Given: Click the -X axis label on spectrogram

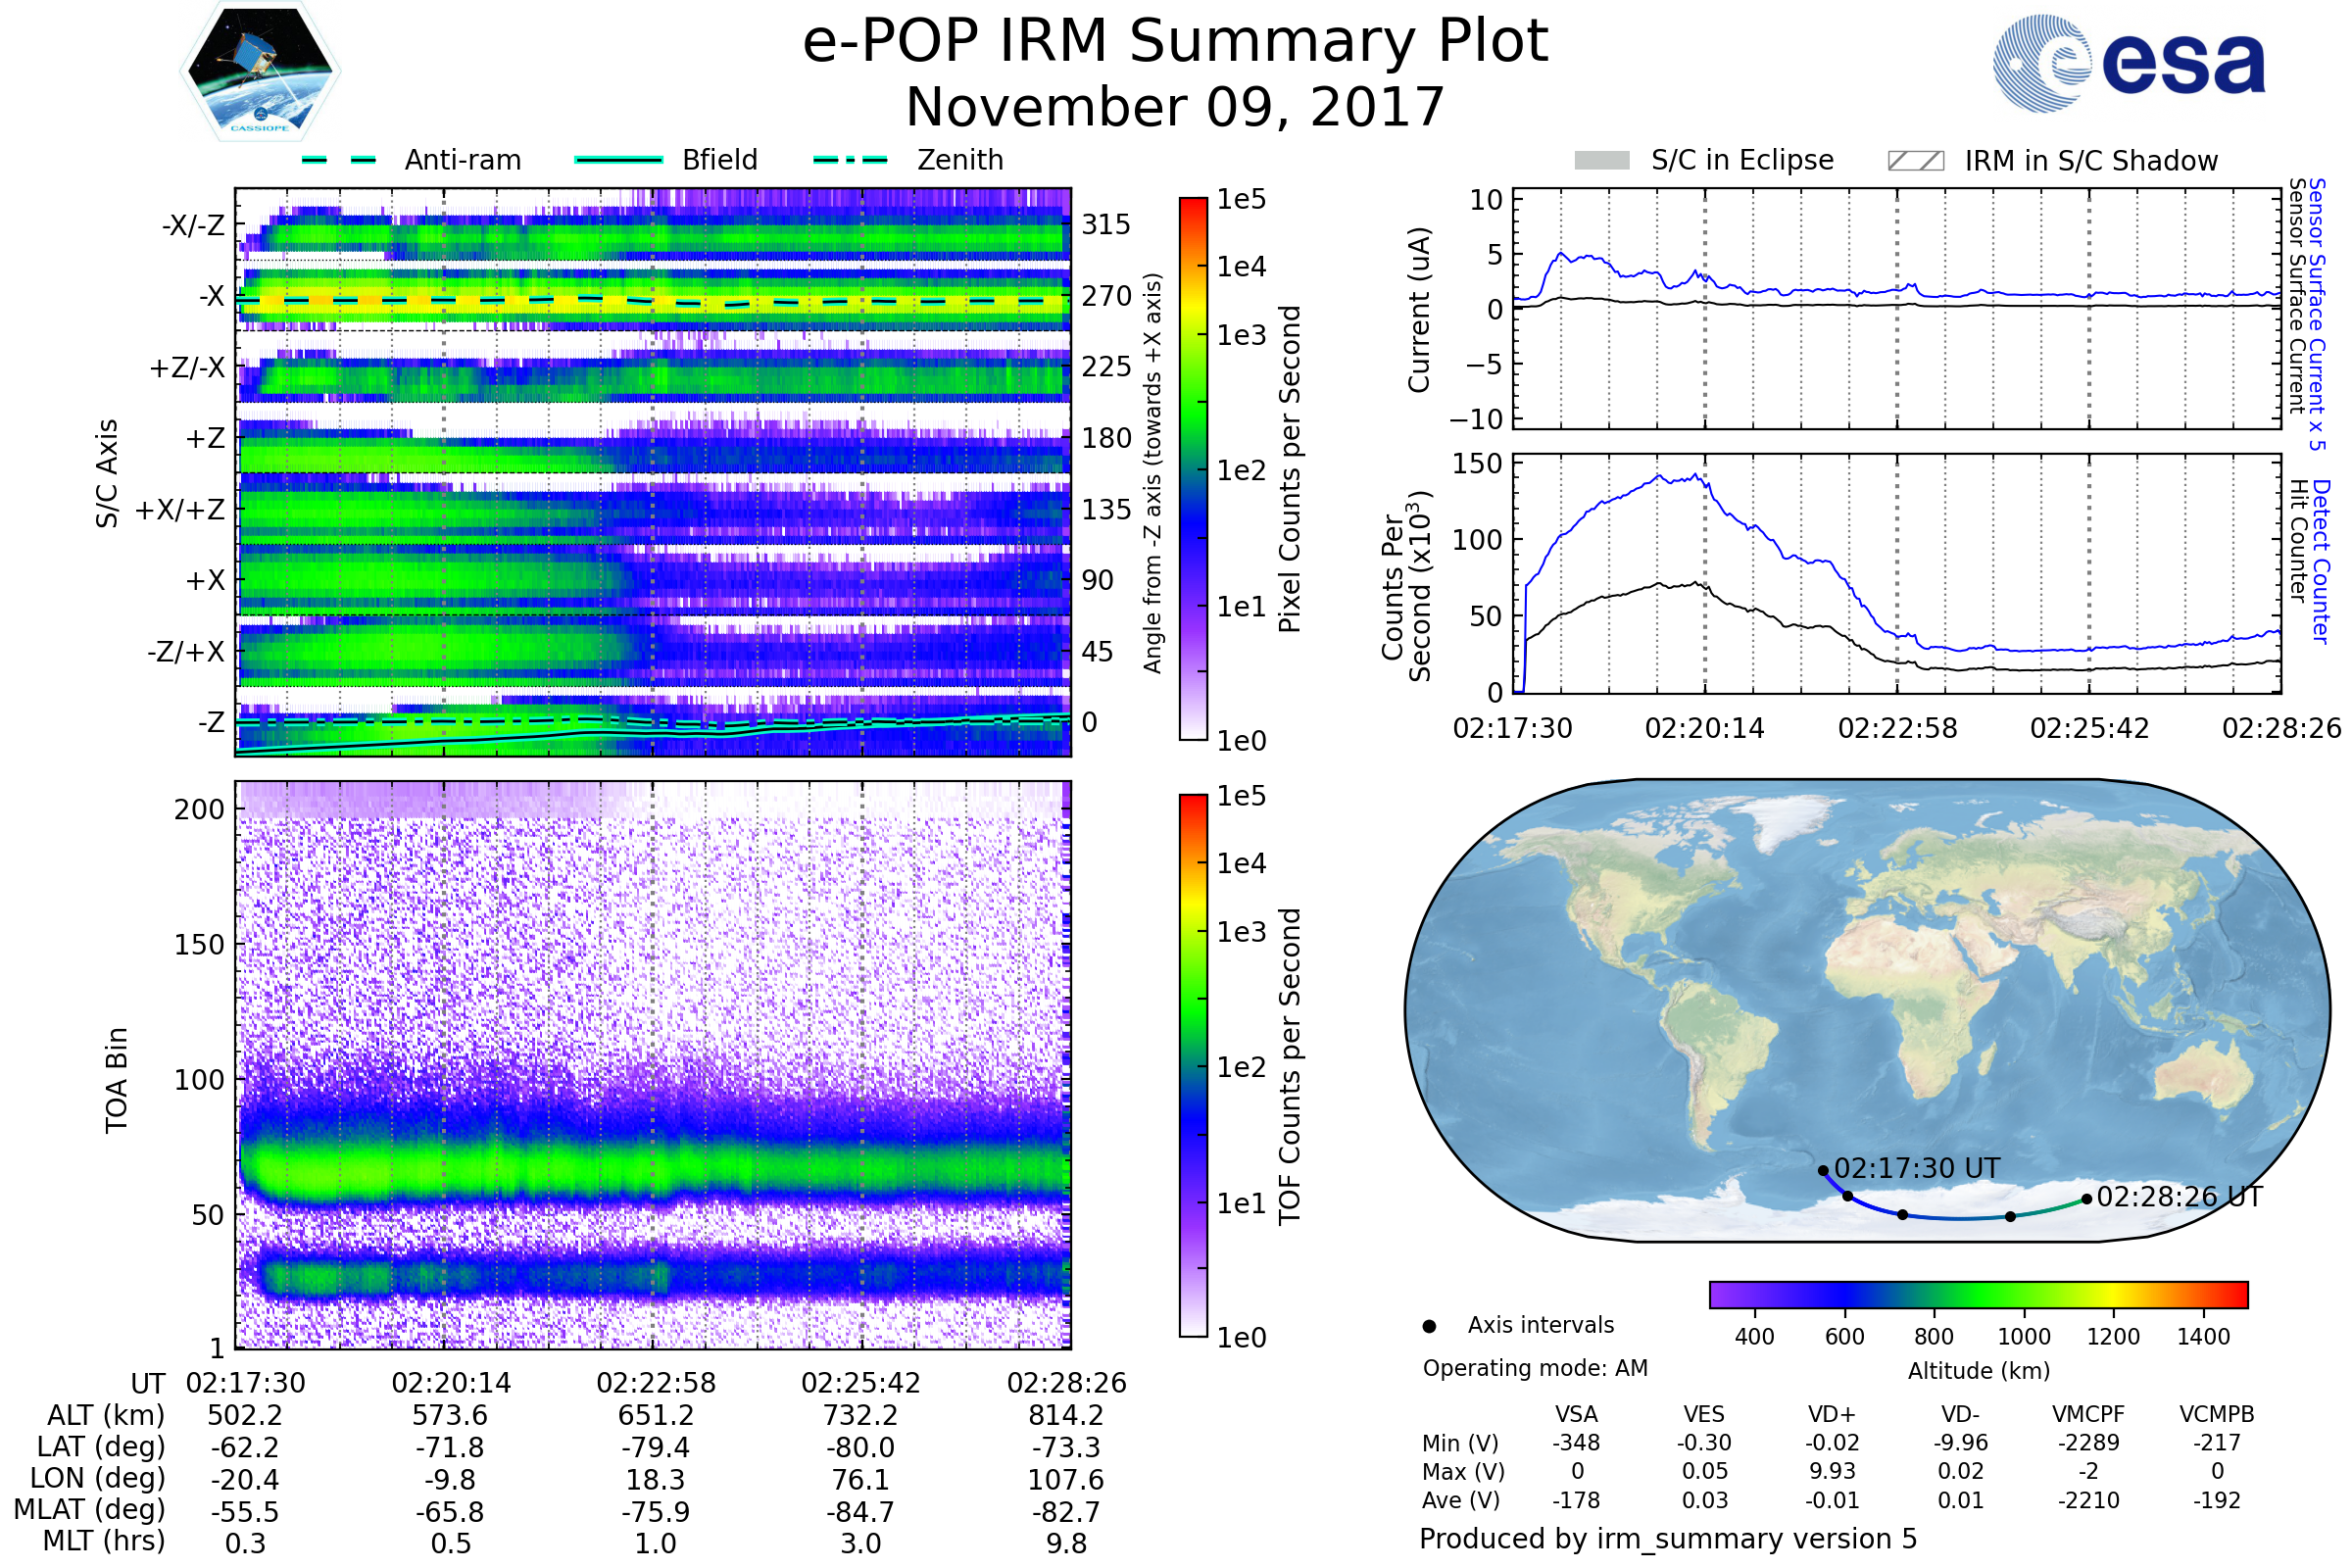Looking at the screenshot, I should (211, 296).
